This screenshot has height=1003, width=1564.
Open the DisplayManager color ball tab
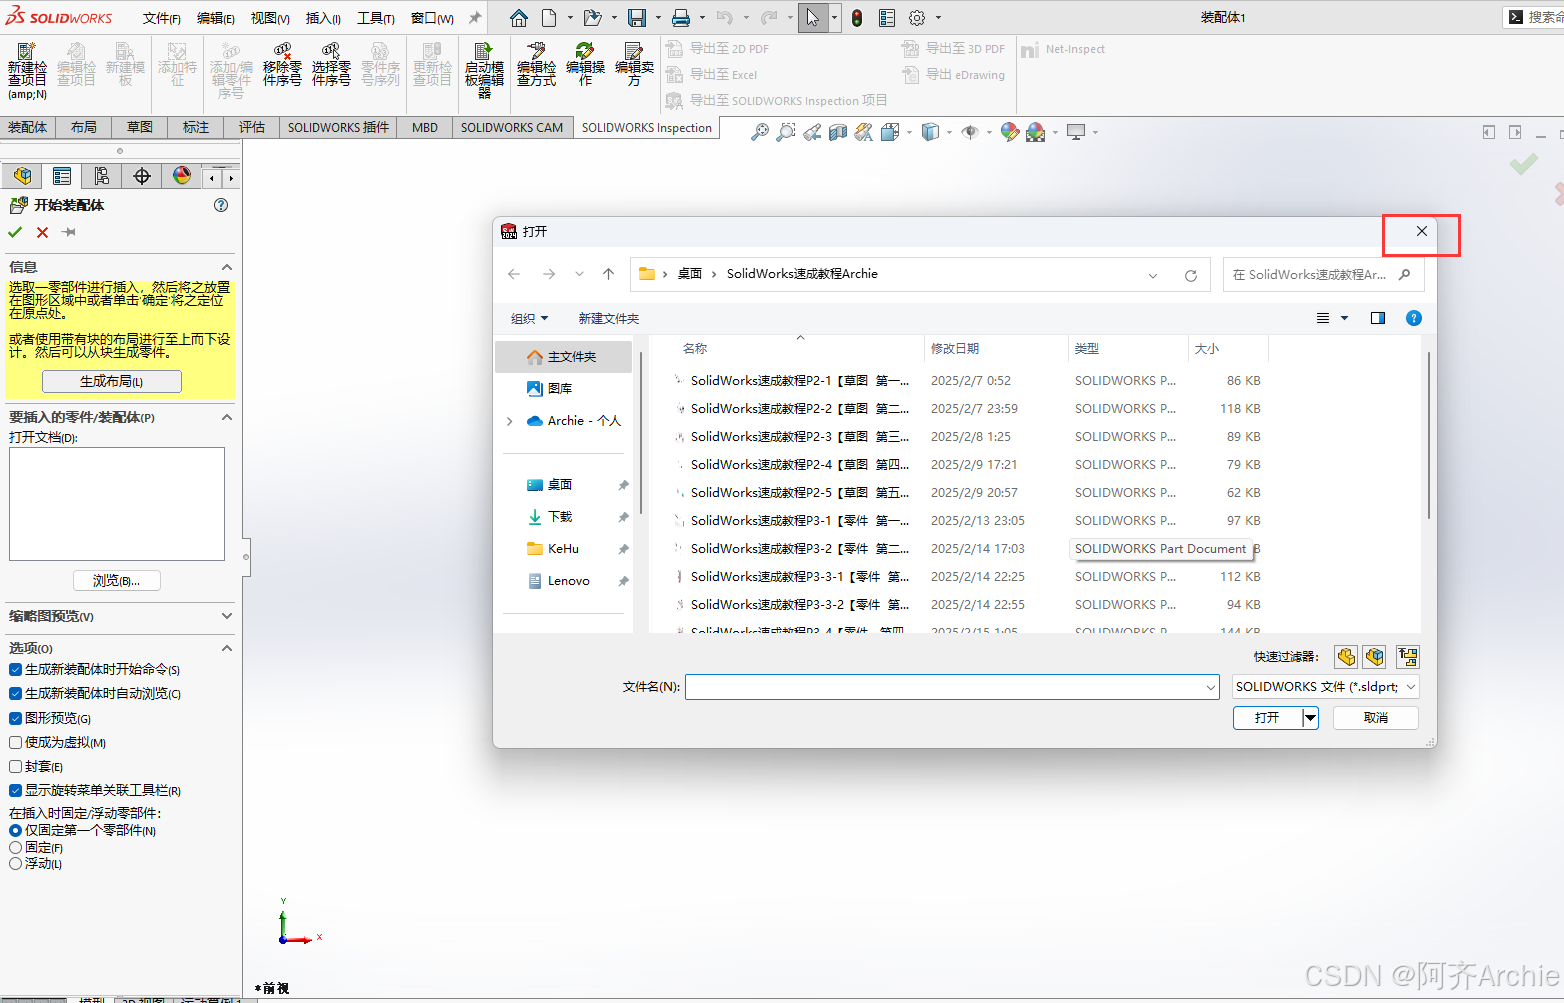point(182,176)
